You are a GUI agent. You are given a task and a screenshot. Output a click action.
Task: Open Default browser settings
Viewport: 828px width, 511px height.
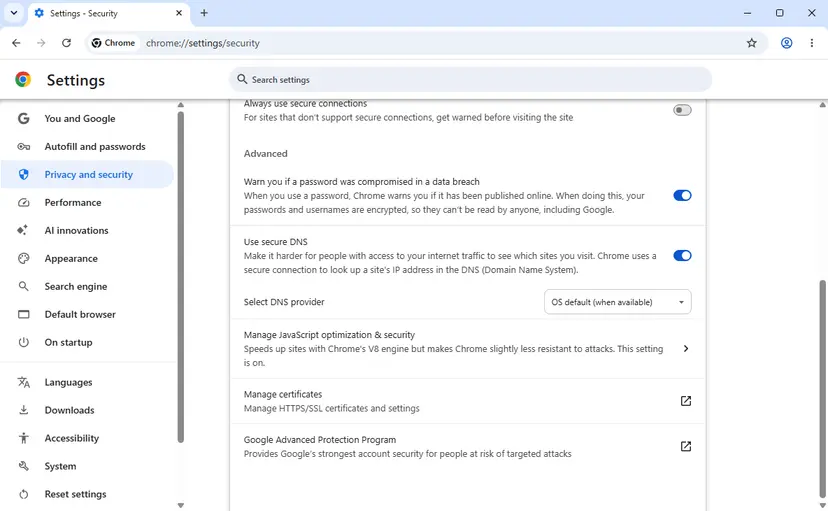coord(88,314)
